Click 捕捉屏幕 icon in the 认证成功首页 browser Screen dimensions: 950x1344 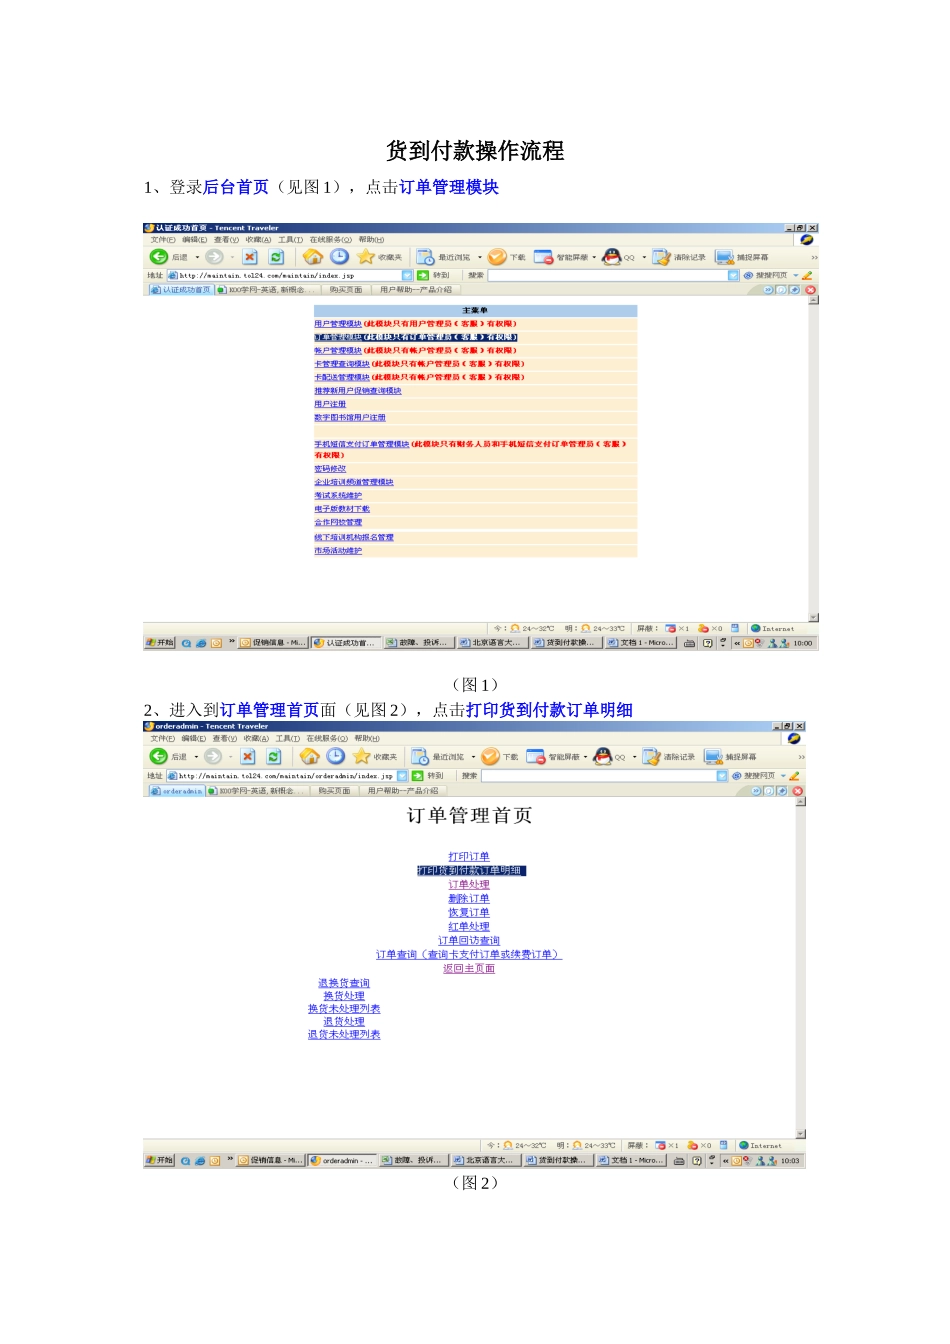(x=725, y=257)
